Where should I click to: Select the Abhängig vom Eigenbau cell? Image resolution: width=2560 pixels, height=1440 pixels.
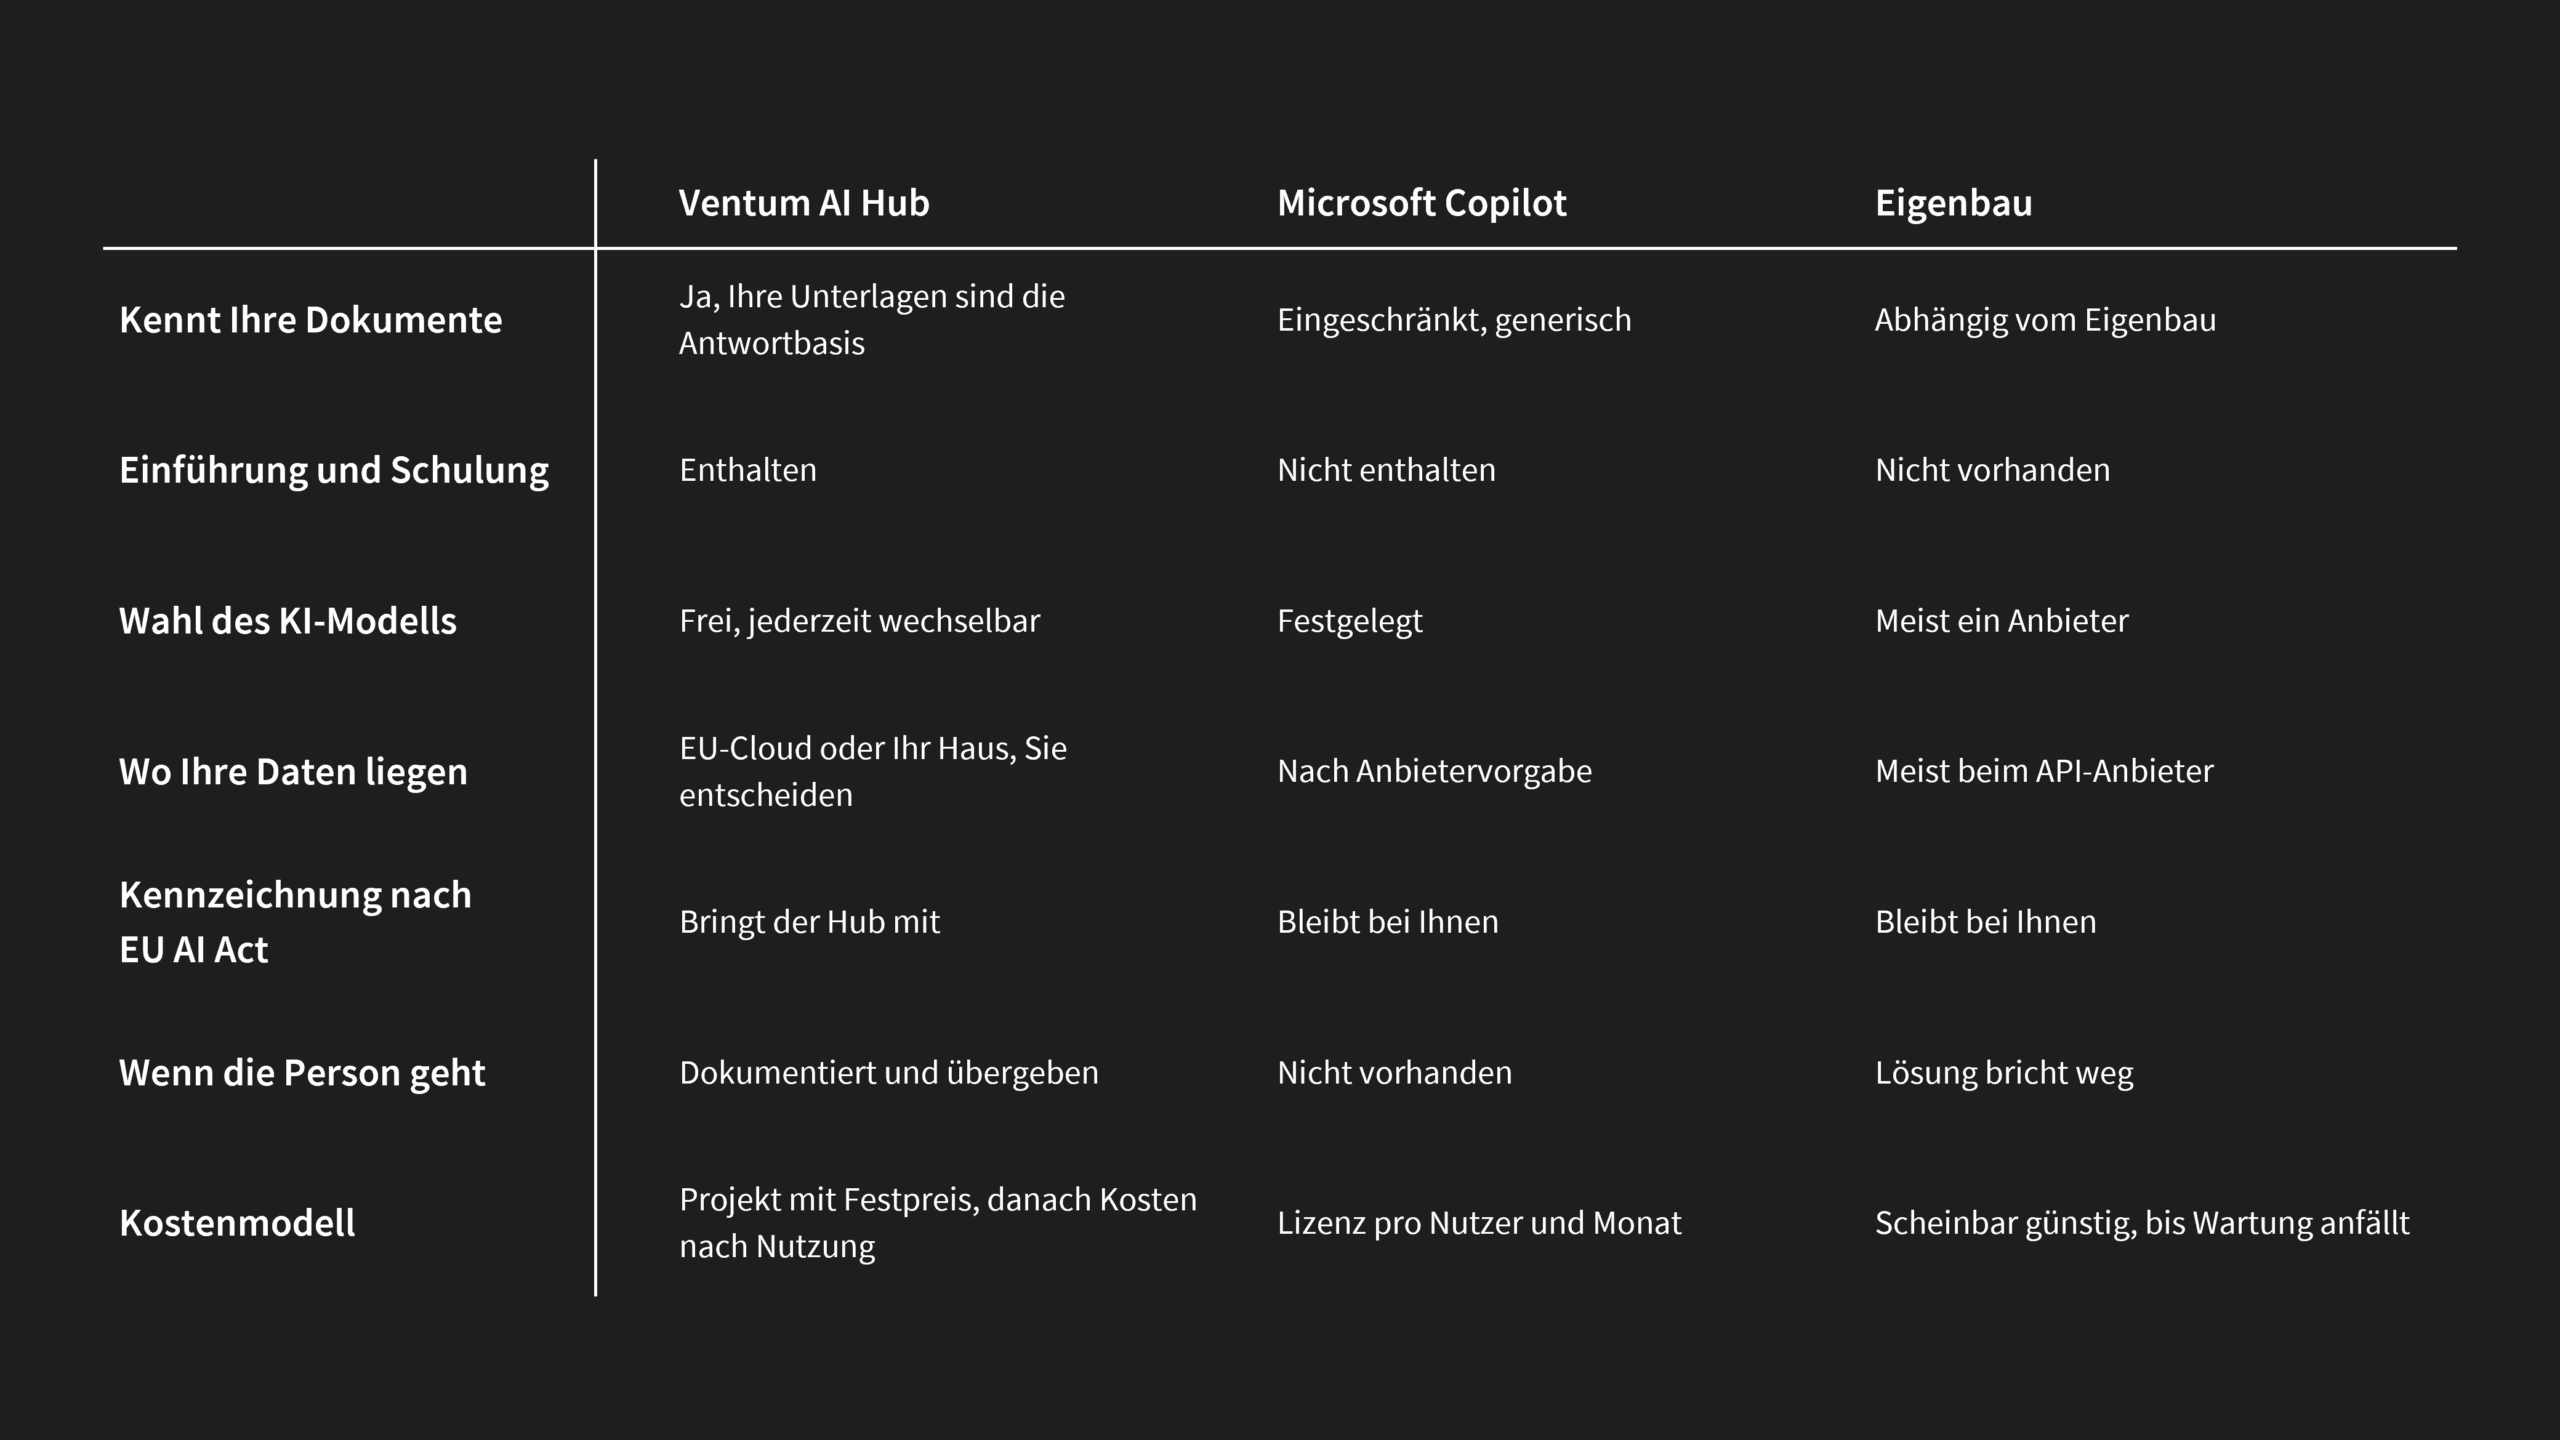(x=2045, y=320)
